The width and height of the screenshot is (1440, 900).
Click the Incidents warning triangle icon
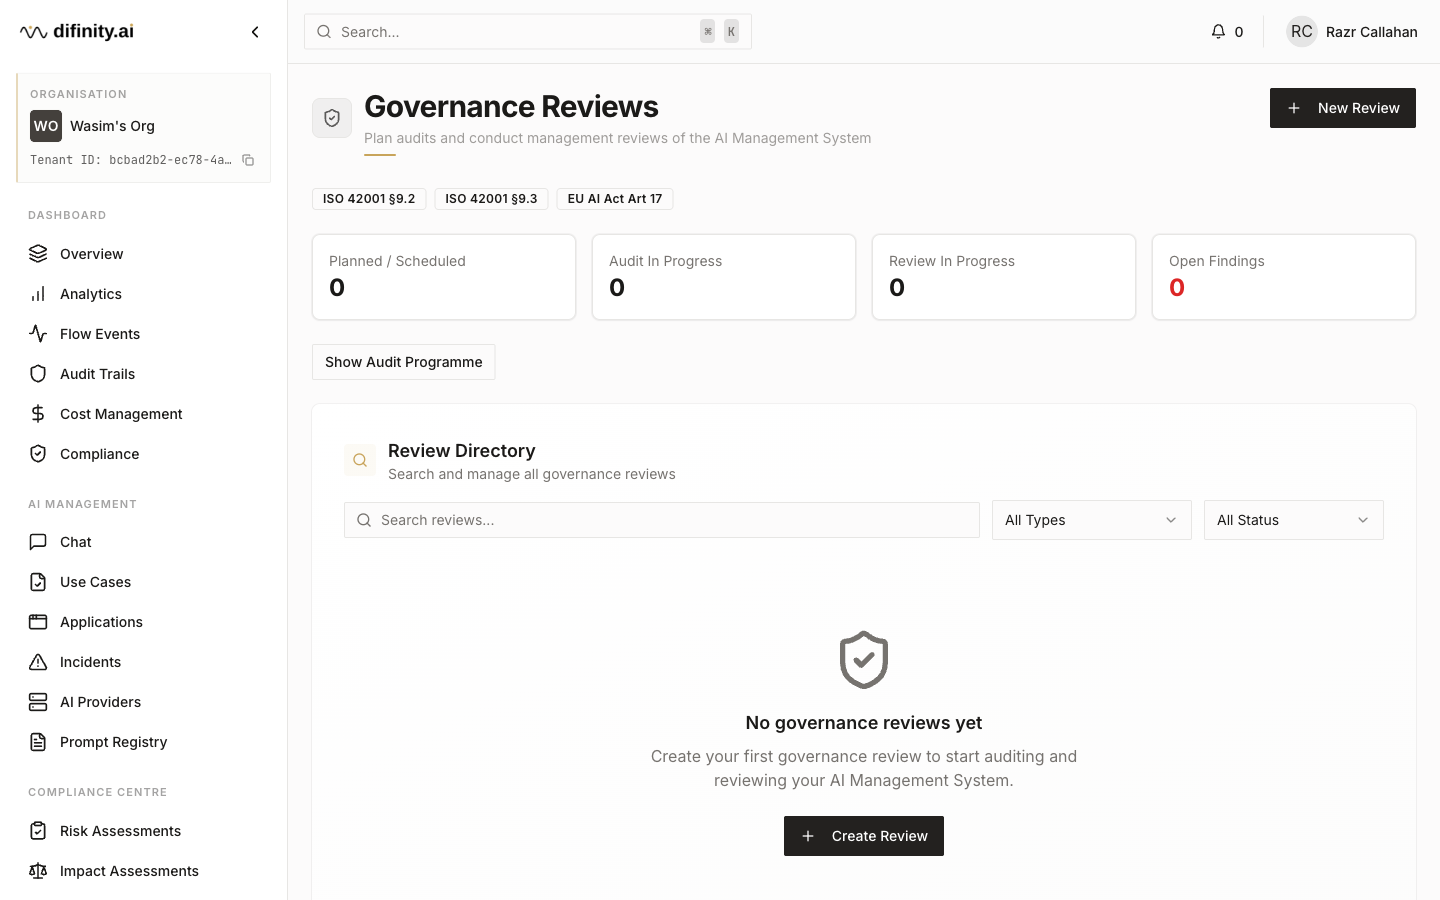pos(38,662)
